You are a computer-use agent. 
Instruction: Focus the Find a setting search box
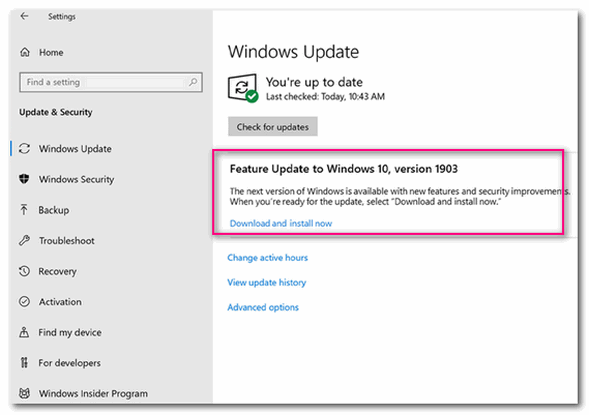pos(111,82)
